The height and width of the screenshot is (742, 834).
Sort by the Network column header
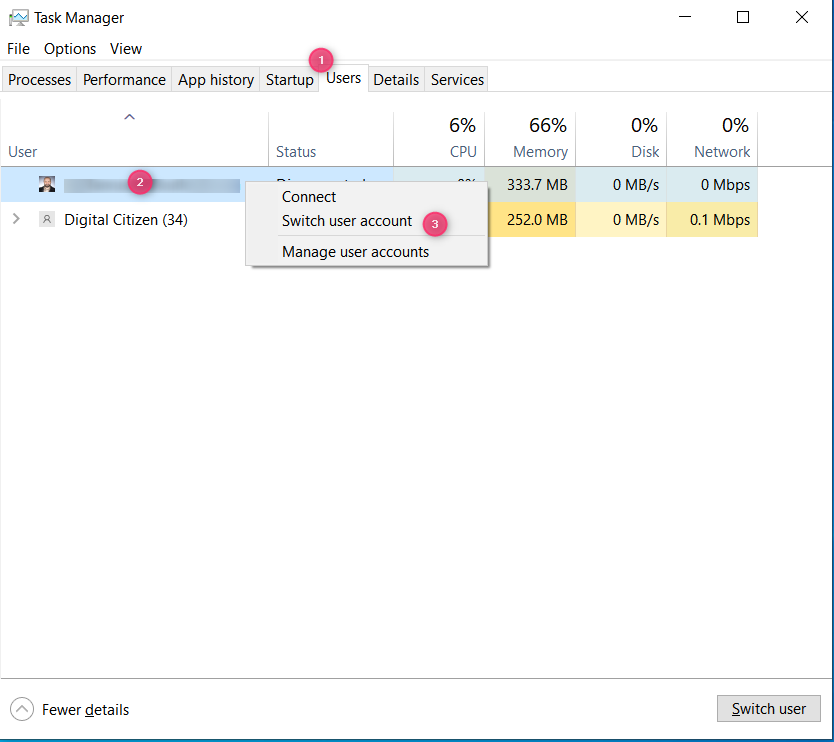(x=712, y=139)
